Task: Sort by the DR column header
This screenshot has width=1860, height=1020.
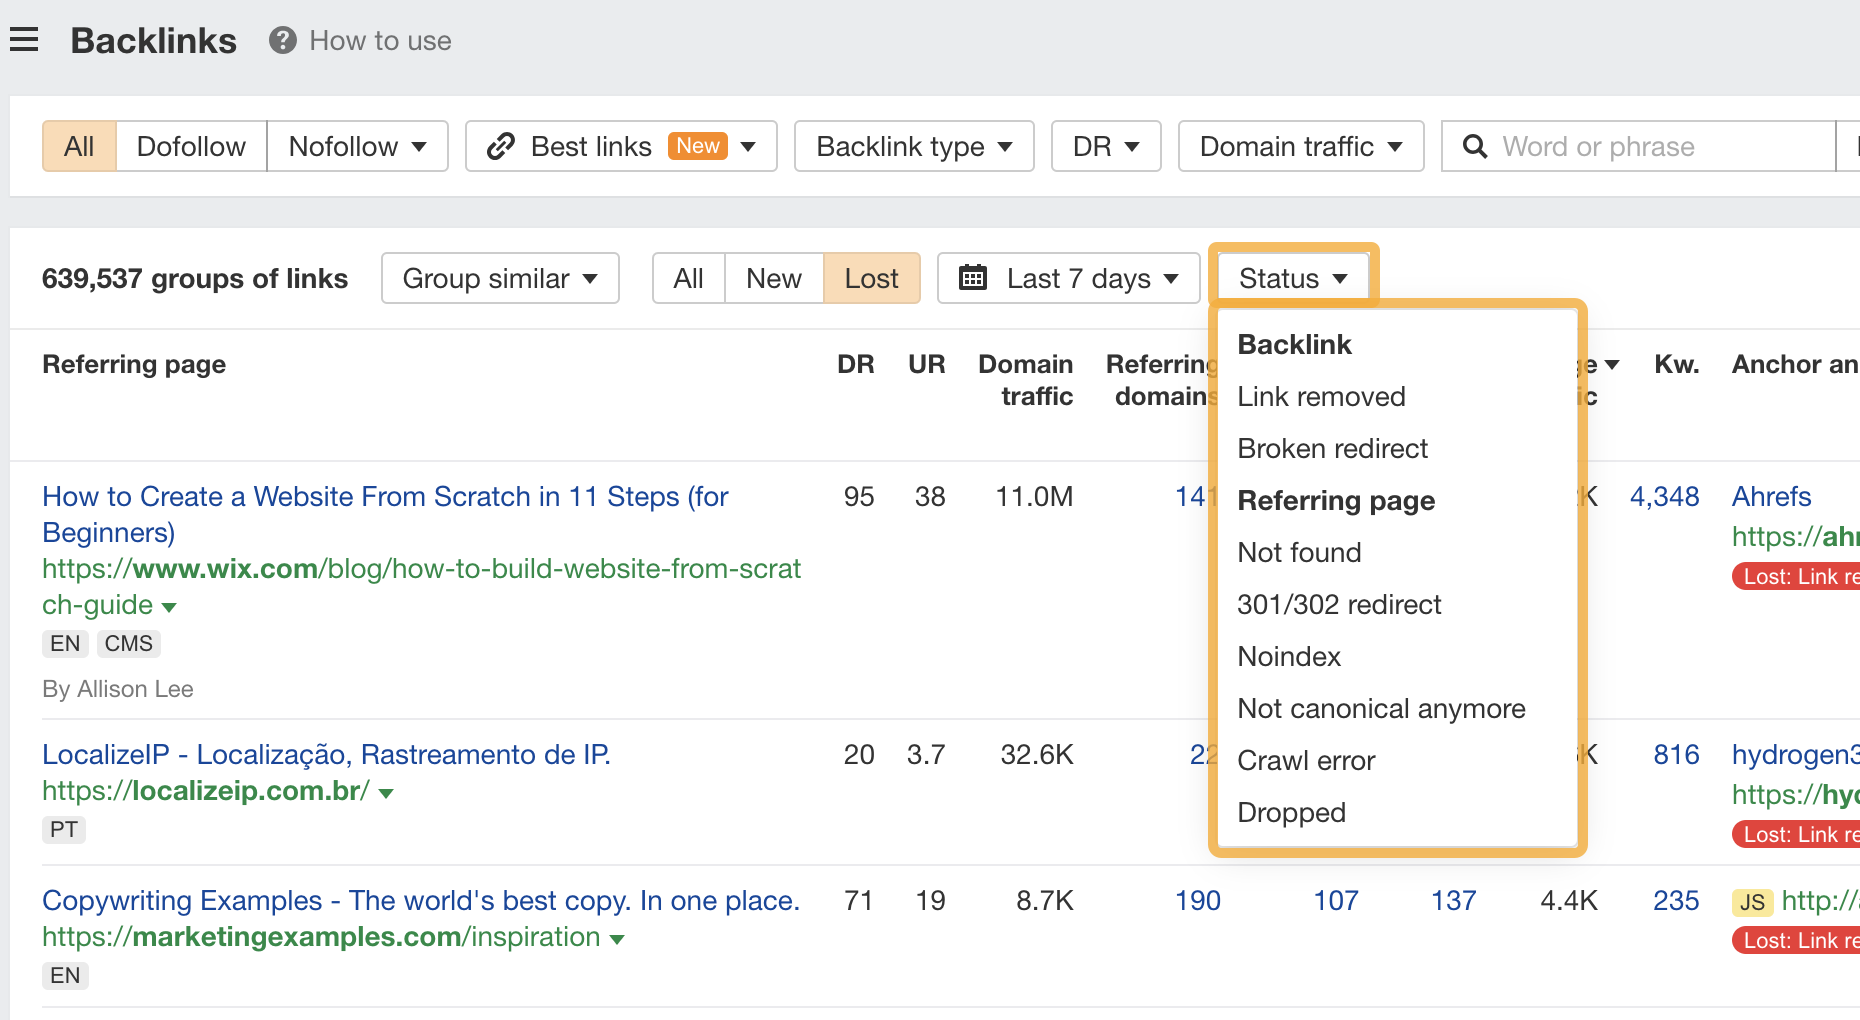Action: tap(855, 364)
